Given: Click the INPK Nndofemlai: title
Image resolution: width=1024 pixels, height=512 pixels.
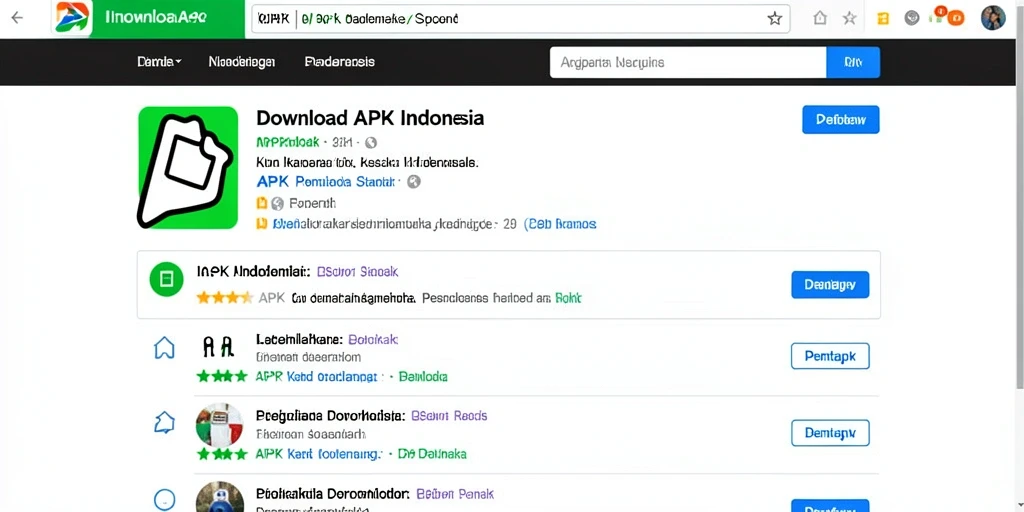Looking at the screenshot, I should (x=253, y=271).
